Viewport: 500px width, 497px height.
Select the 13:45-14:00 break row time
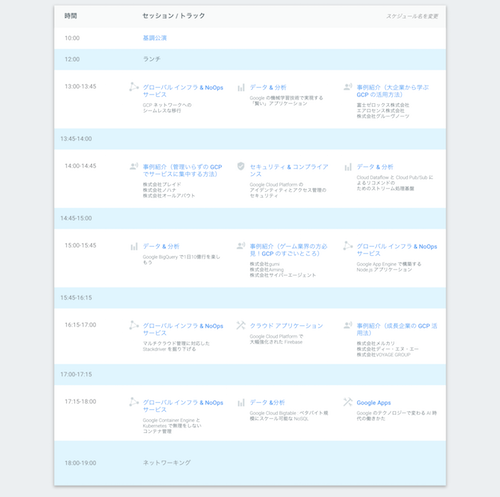pyautogui.click(x=76, y=139)
